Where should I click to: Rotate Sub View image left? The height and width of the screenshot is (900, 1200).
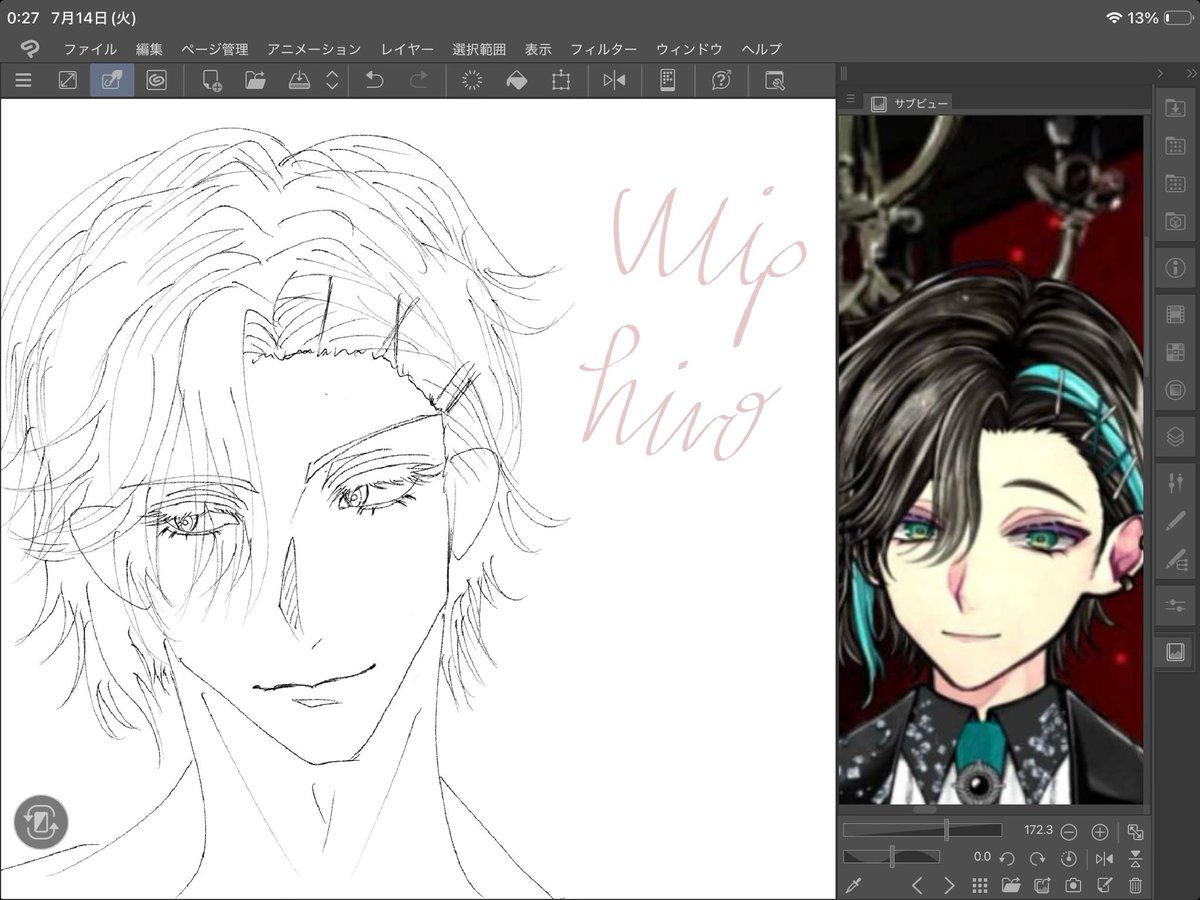click(1008, 858)
